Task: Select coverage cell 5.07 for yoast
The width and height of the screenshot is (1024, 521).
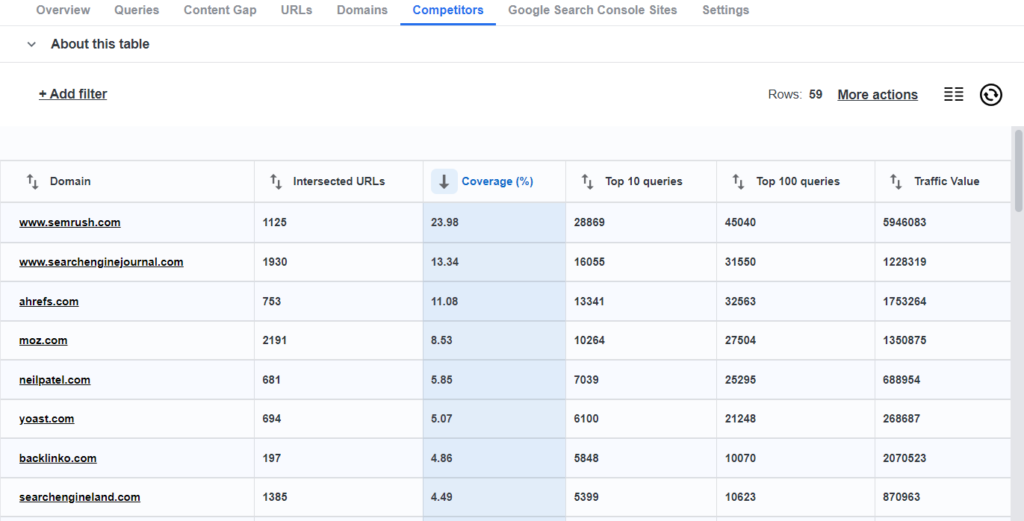Action: coord(494,419)
